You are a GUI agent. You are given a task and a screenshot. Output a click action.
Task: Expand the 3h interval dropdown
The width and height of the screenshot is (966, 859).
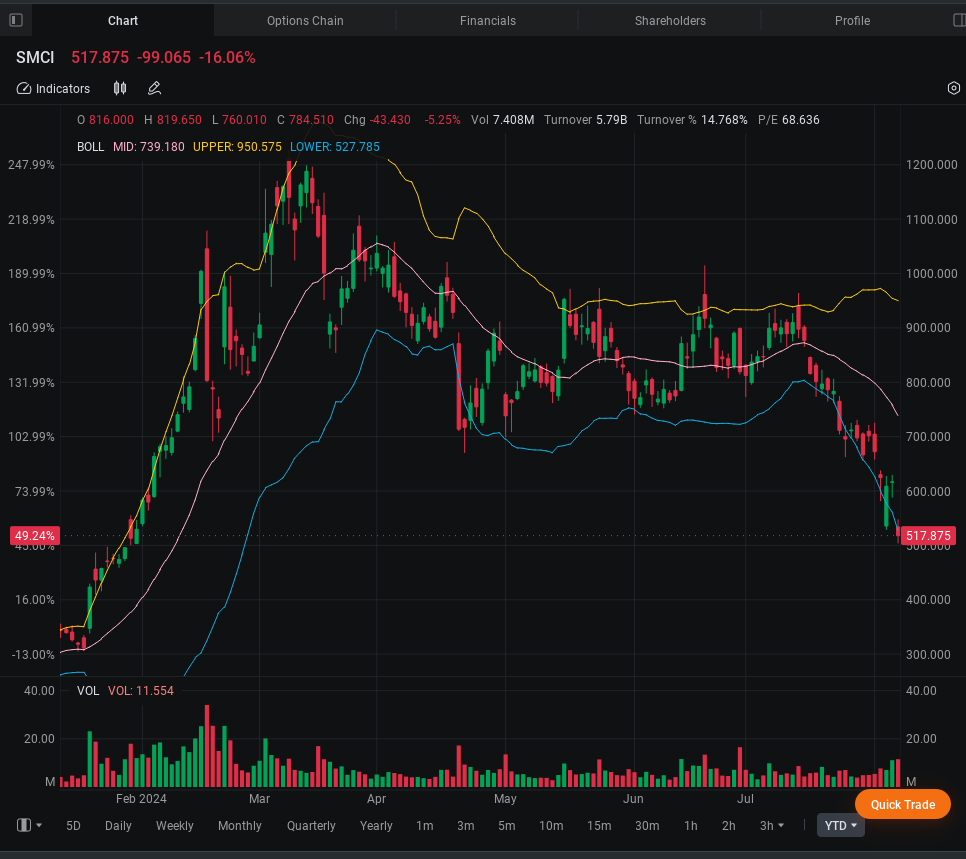tap(771, 826)
